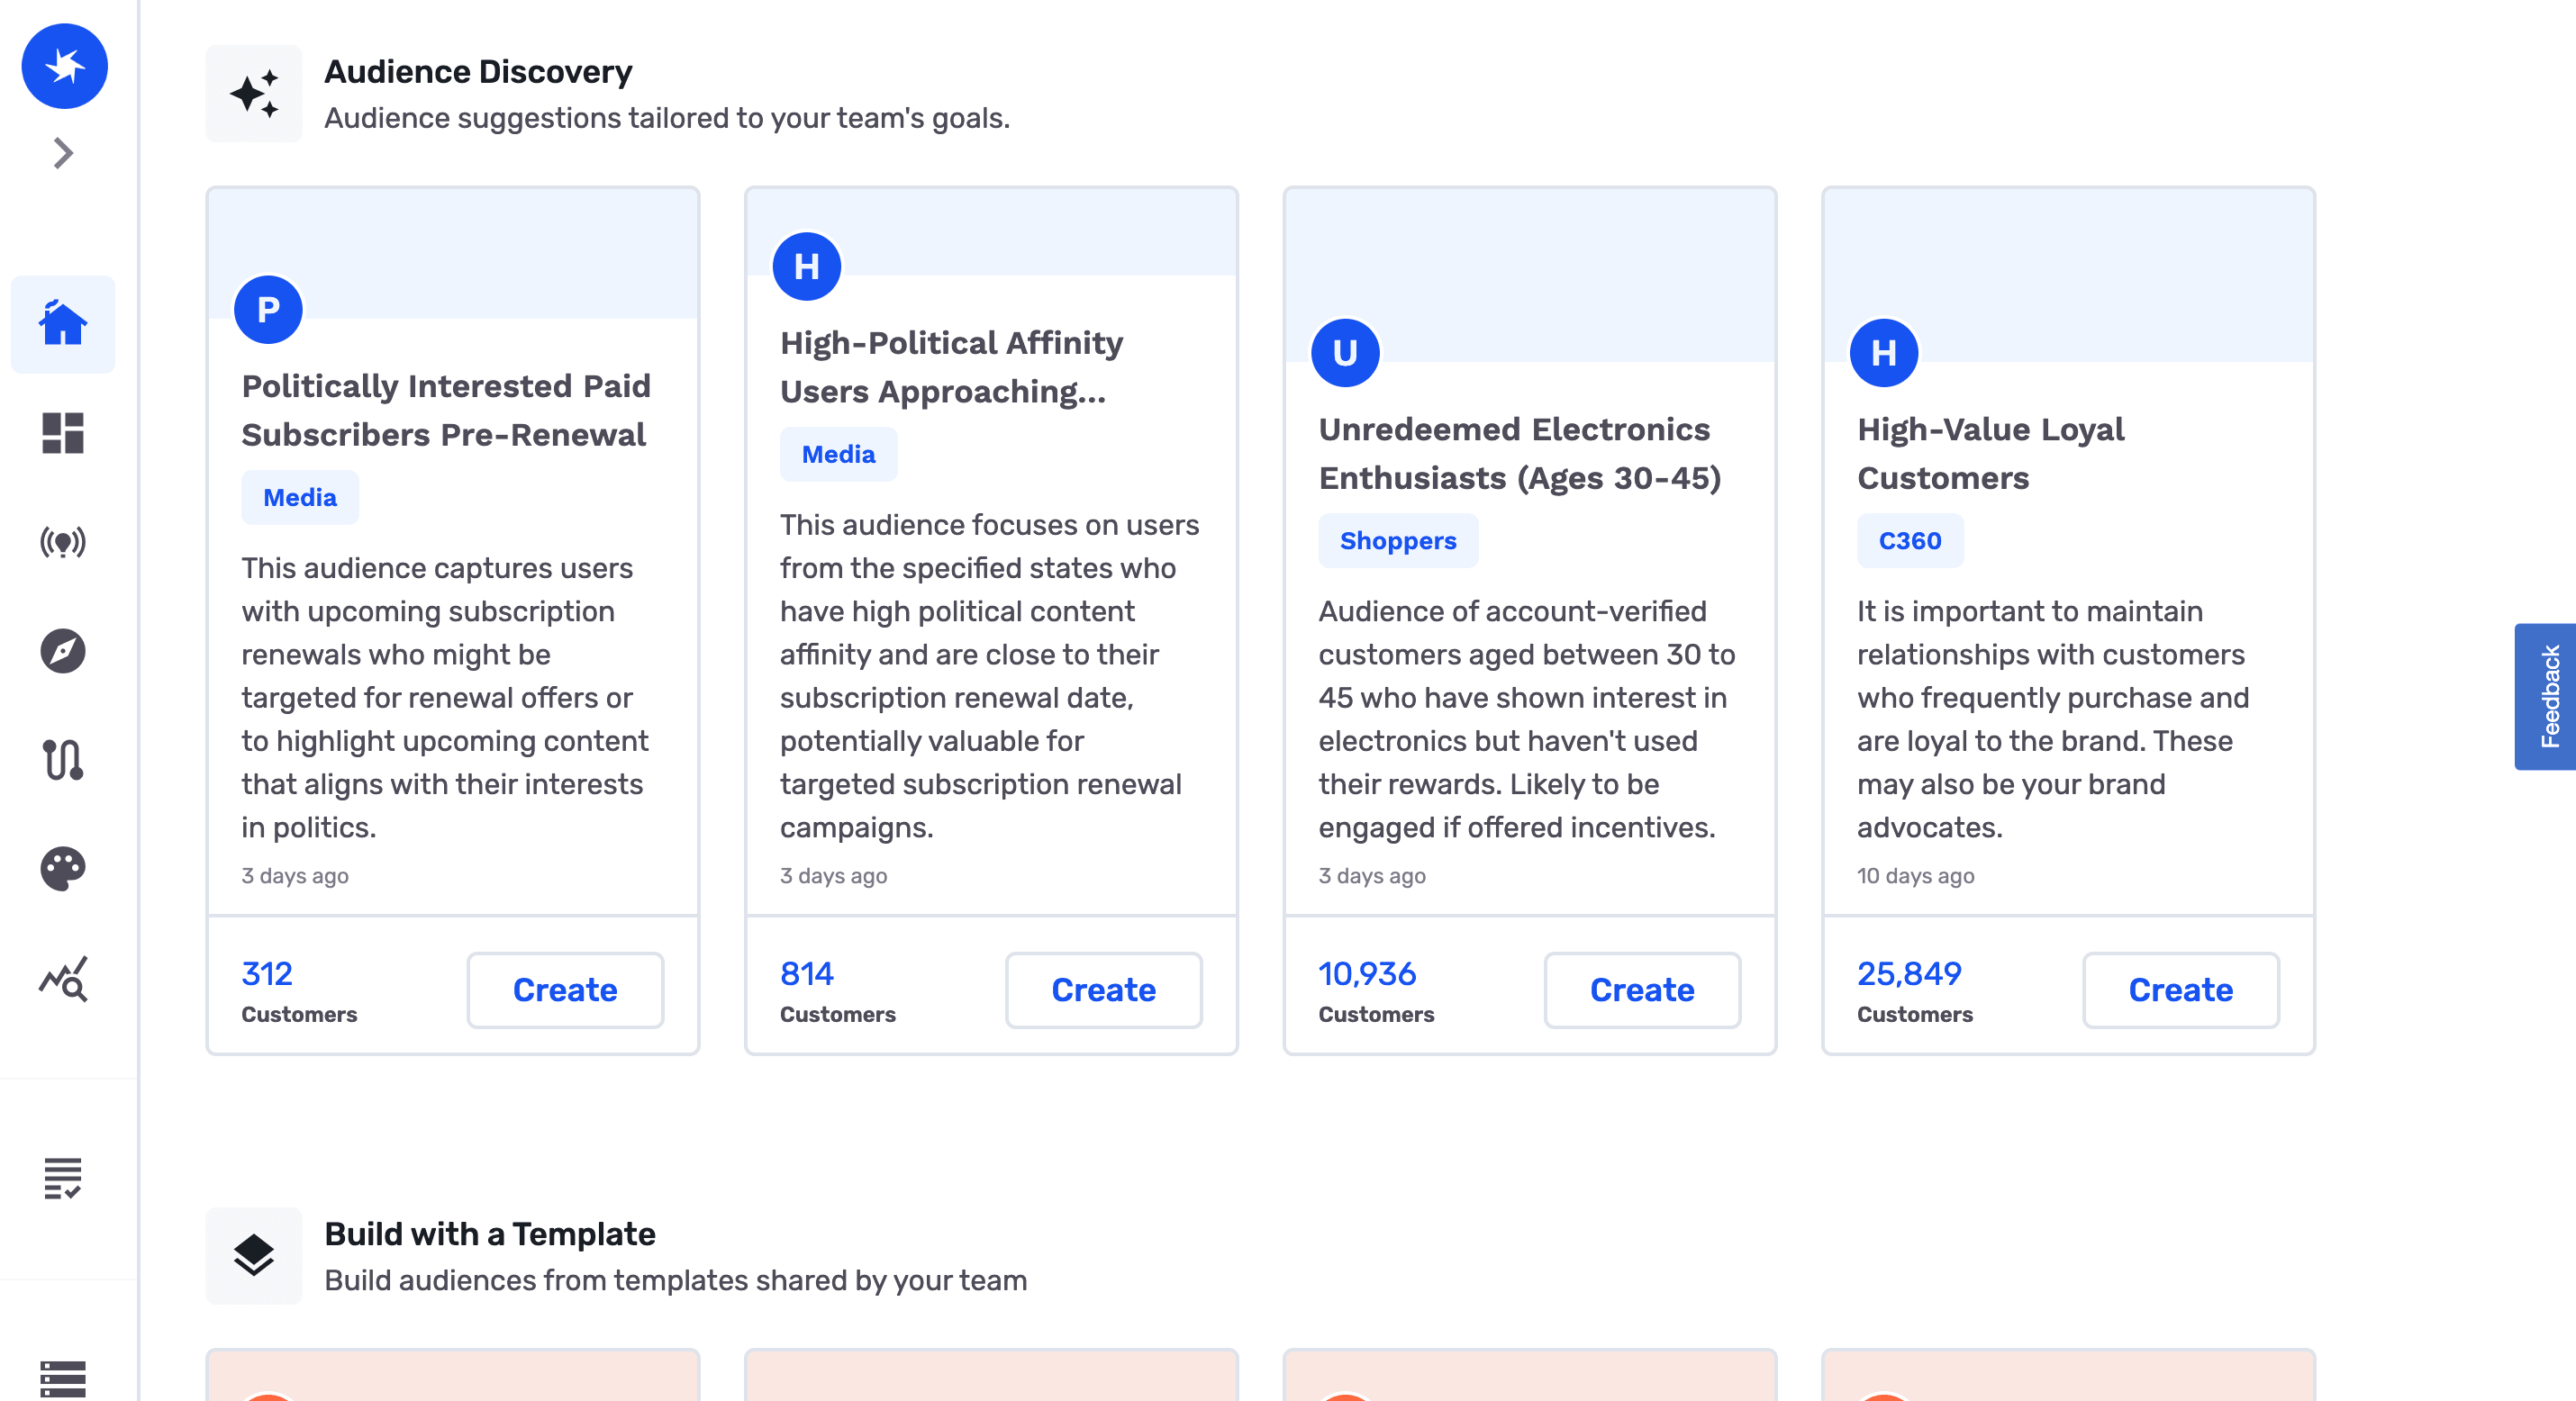
Task: Create the Politically Interested Paid Subscribers audience
Action: [565, 990]
